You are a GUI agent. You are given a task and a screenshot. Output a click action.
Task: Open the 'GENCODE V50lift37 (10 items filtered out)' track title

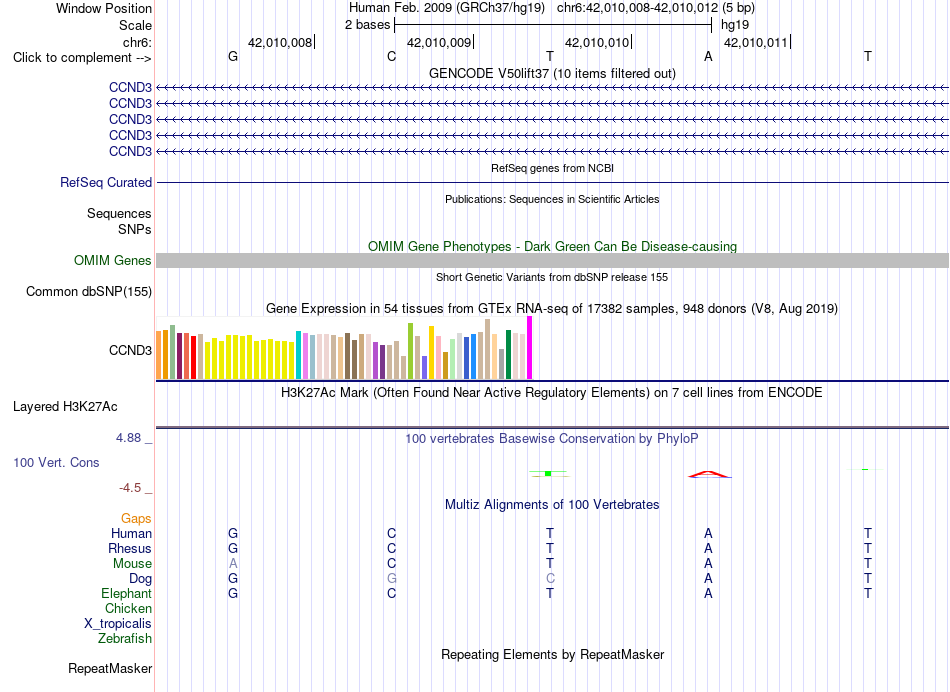[x=552, y=73]
